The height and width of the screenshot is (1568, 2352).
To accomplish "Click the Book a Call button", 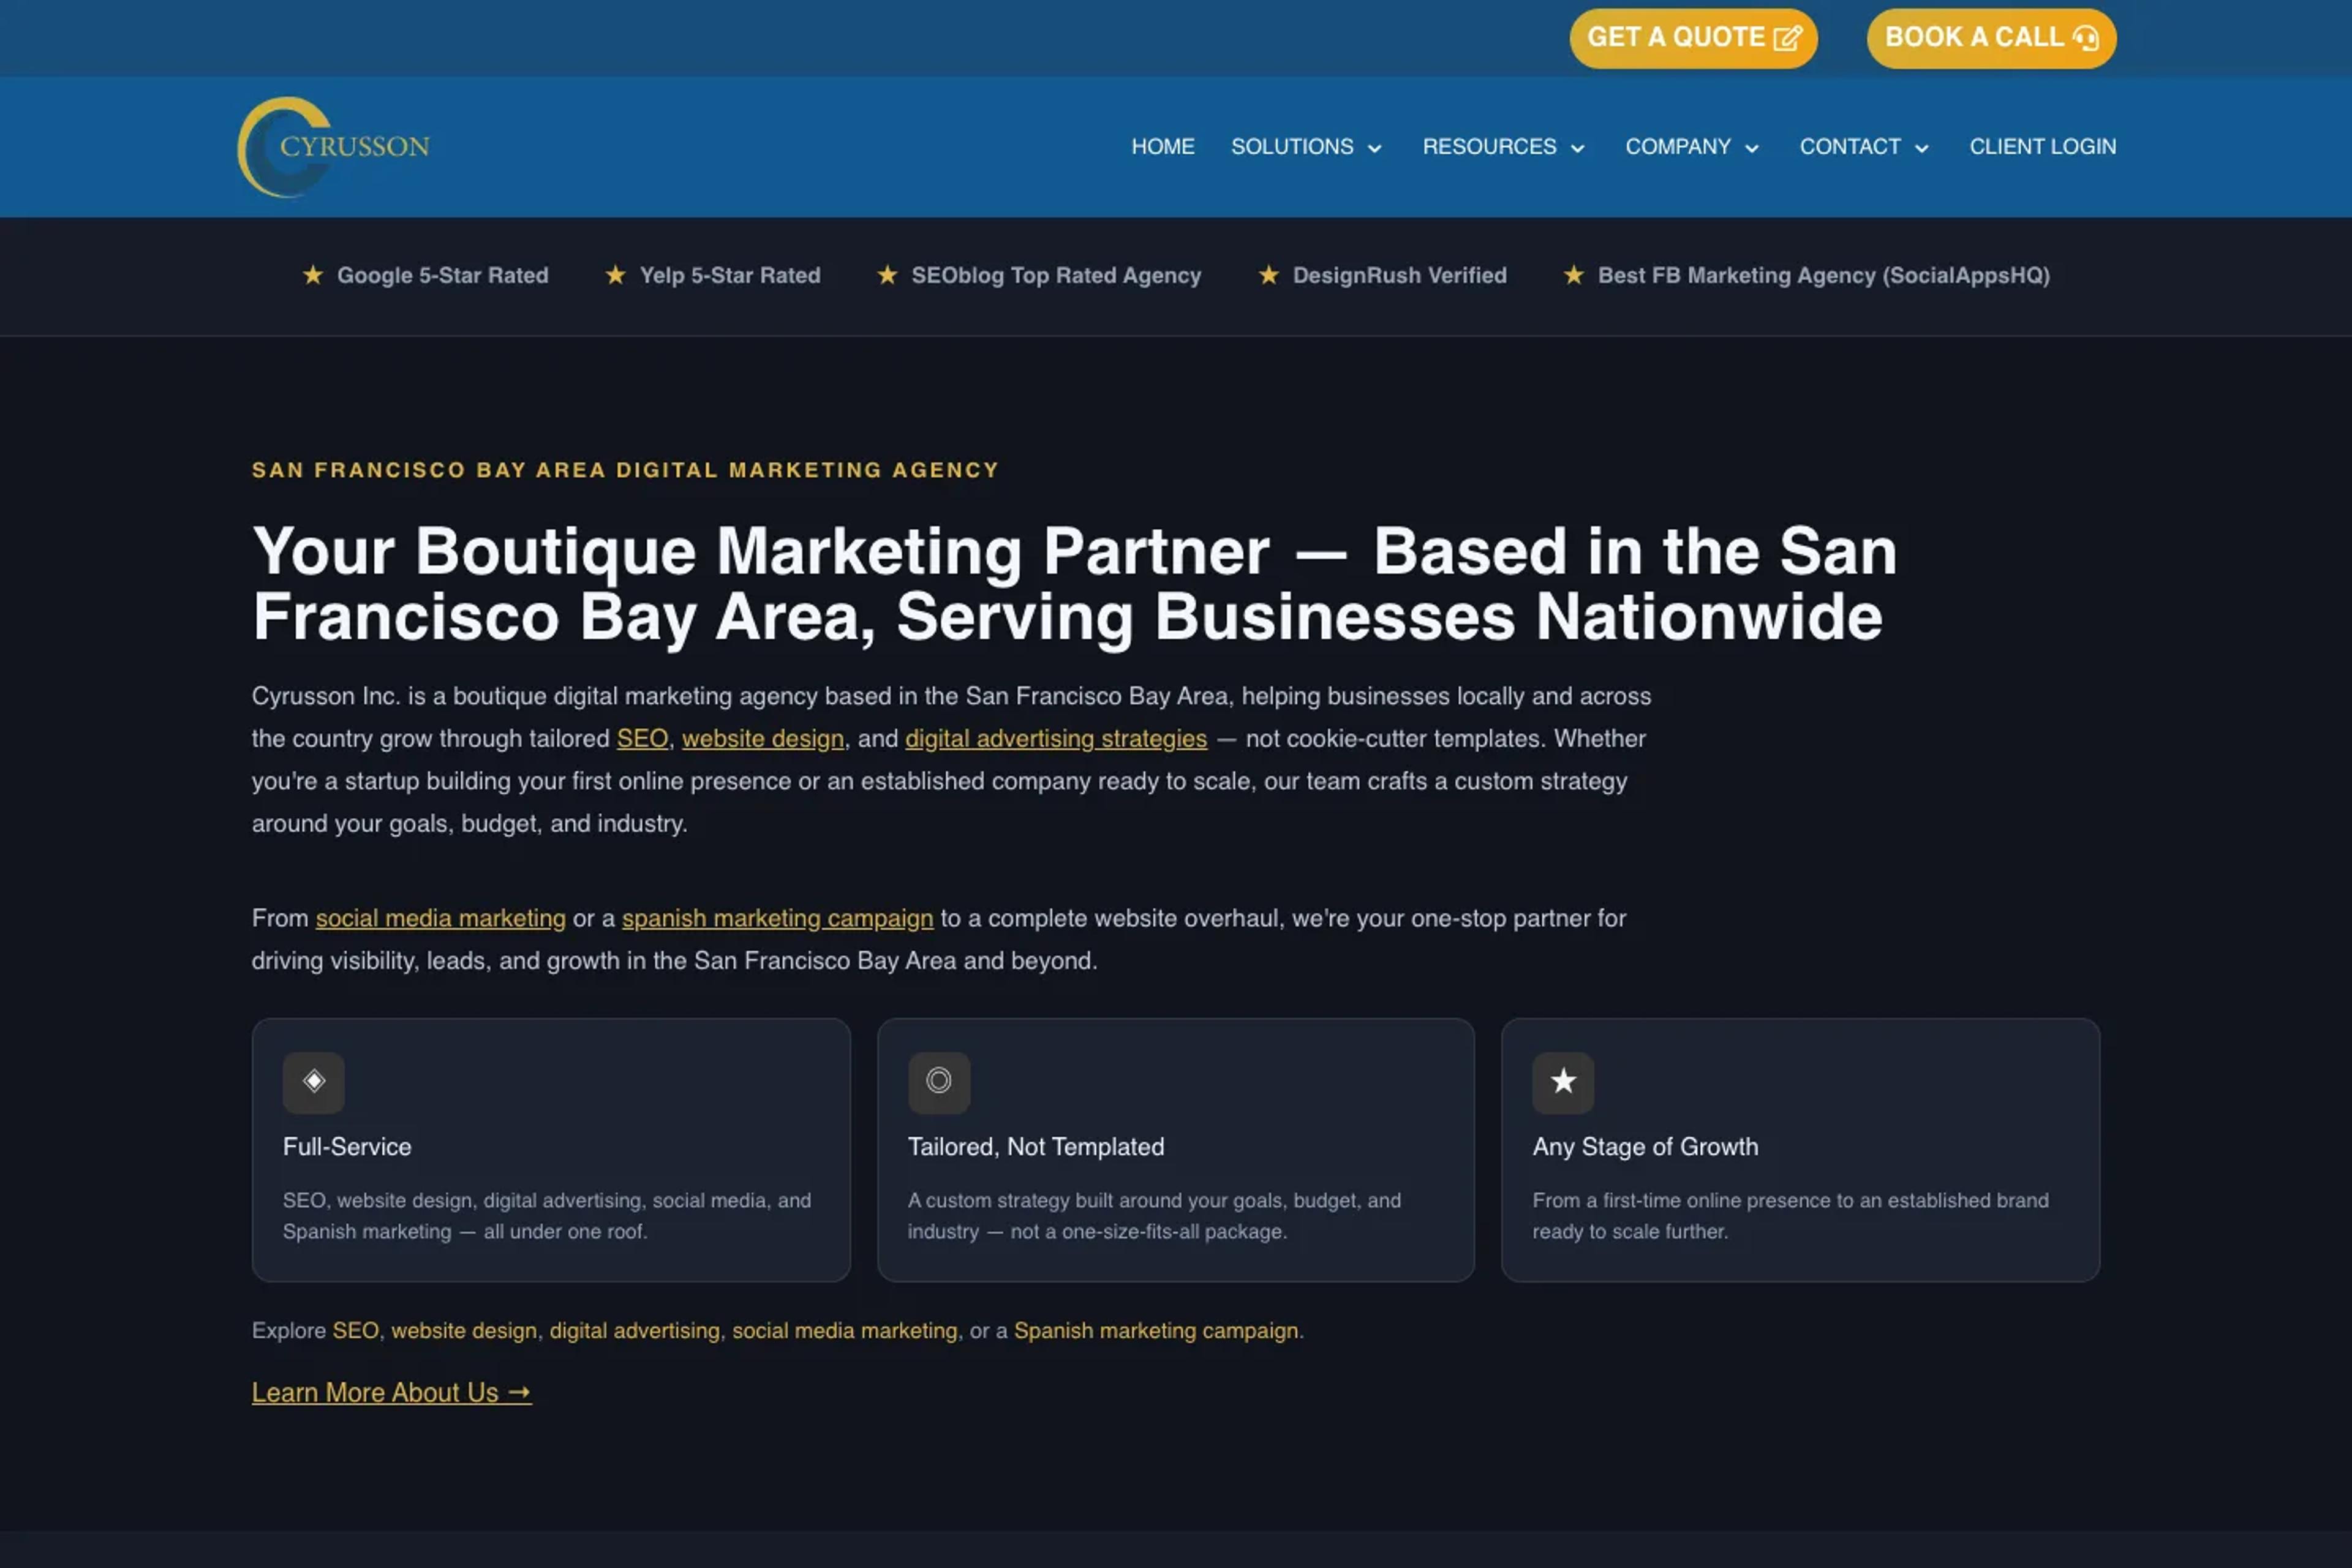I will [x=1991, y=38].
